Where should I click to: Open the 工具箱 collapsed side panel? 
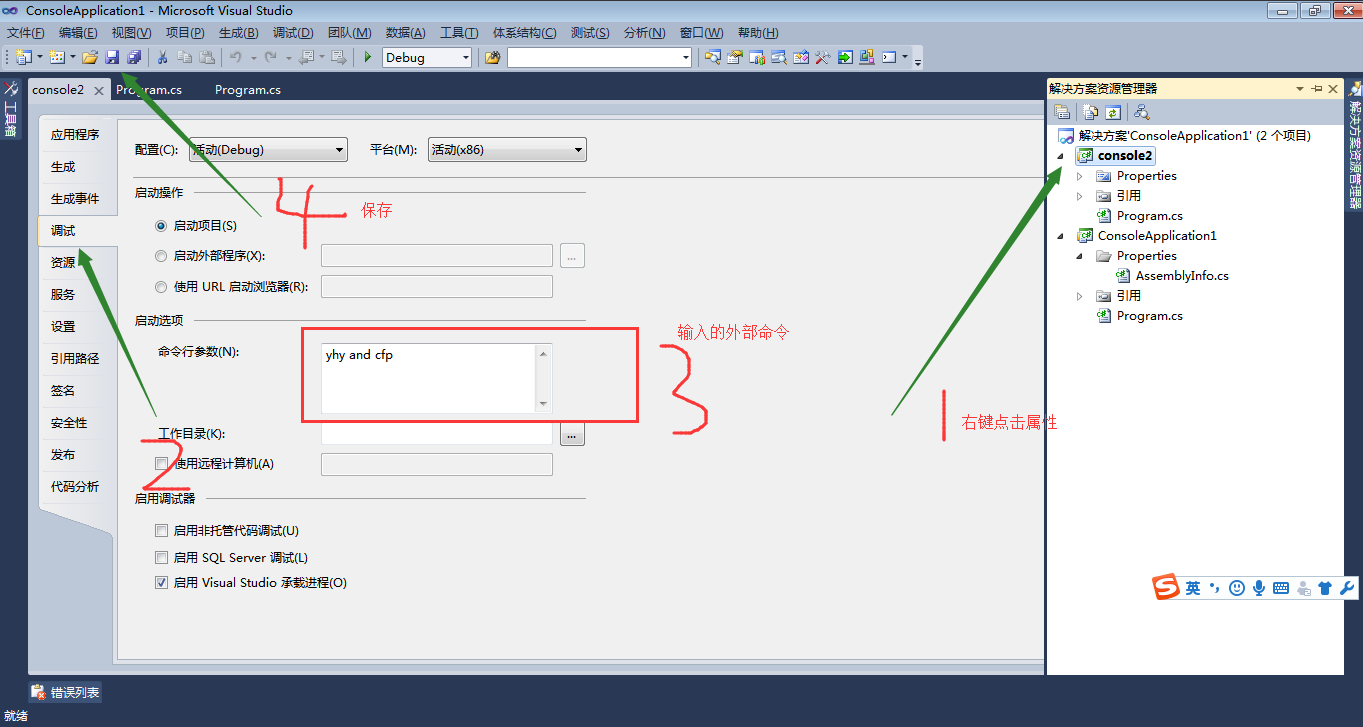[x=10, y=110]
